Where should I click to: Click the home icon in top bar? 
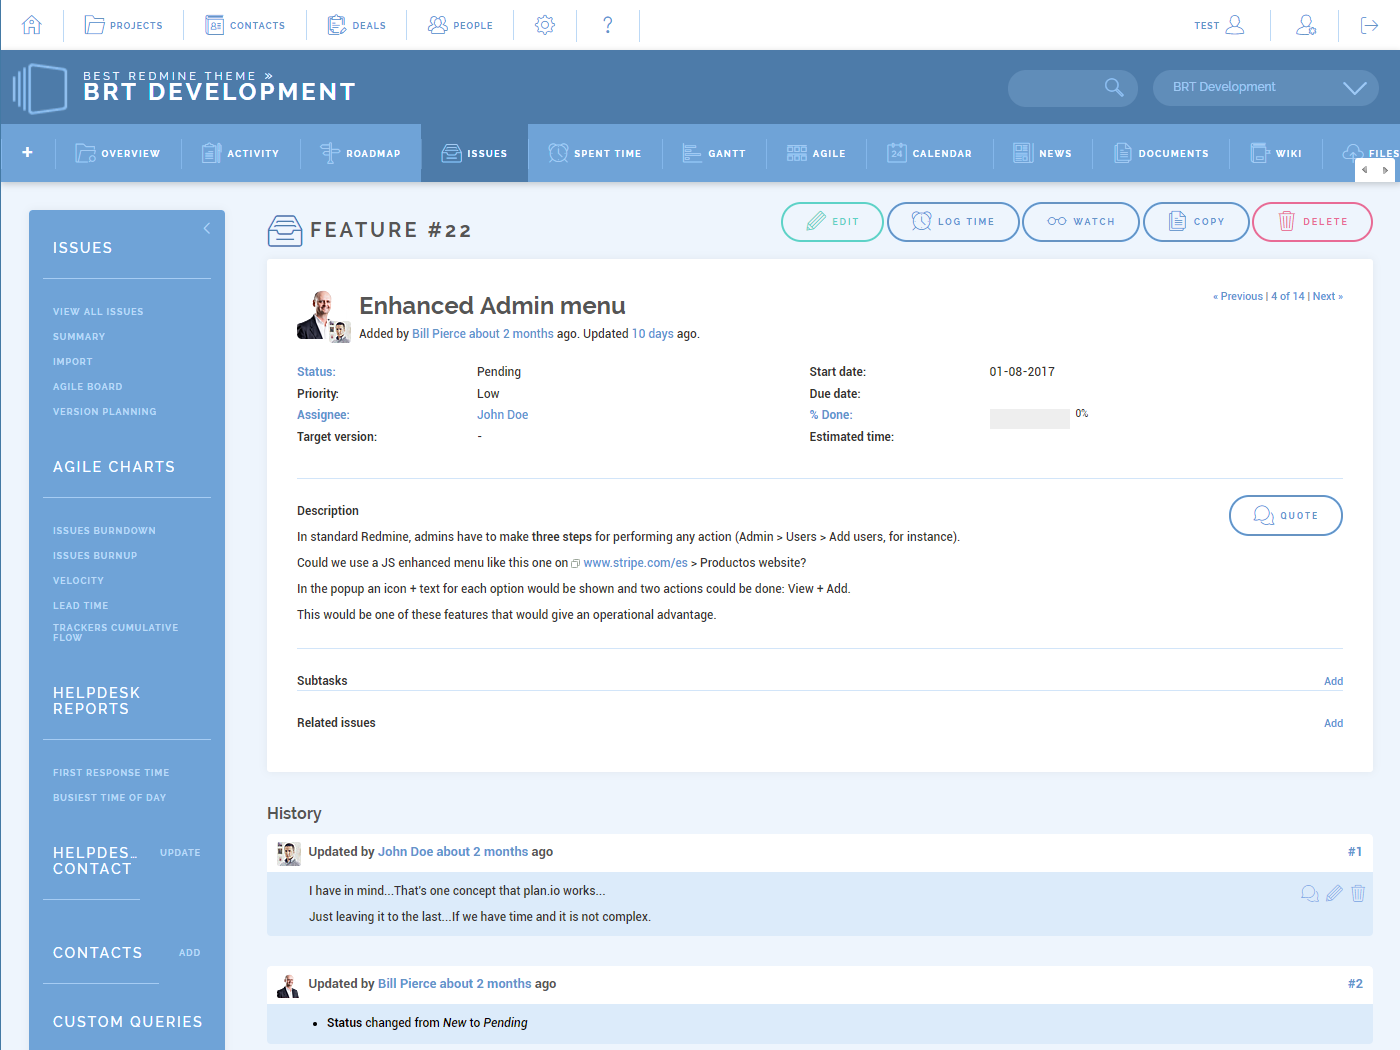(x=32, y=25)
